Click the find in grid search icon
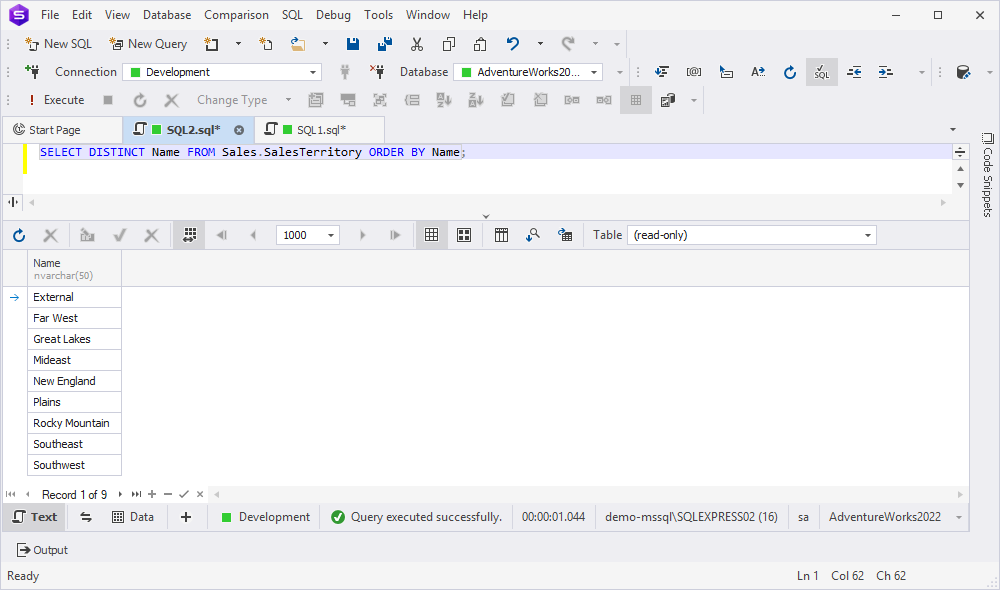The image size is (1000, 590). point(533,235)
